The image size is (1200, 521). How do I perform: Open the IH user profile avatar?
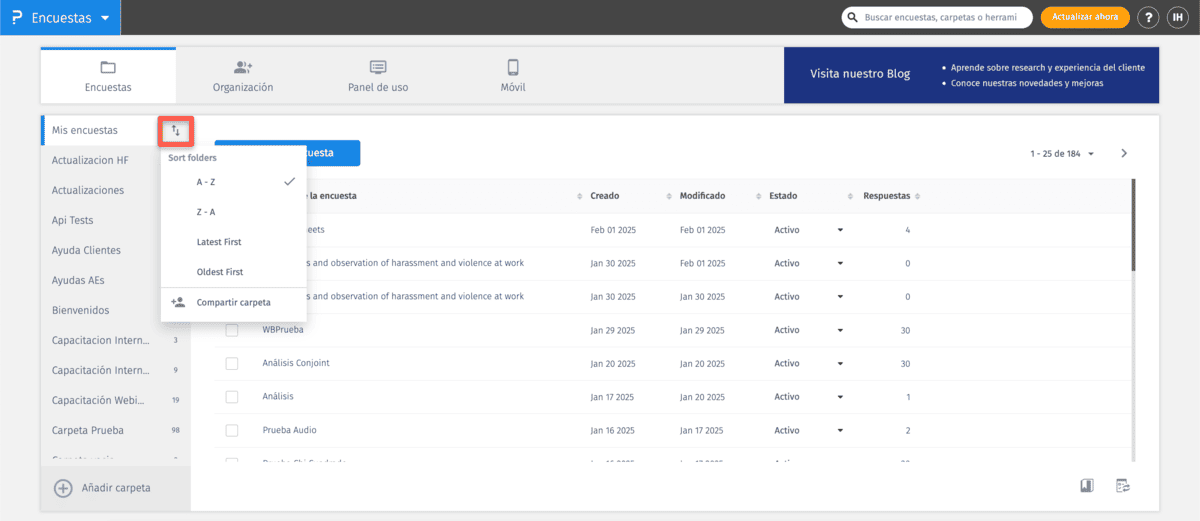click(x=1178, y=18)
